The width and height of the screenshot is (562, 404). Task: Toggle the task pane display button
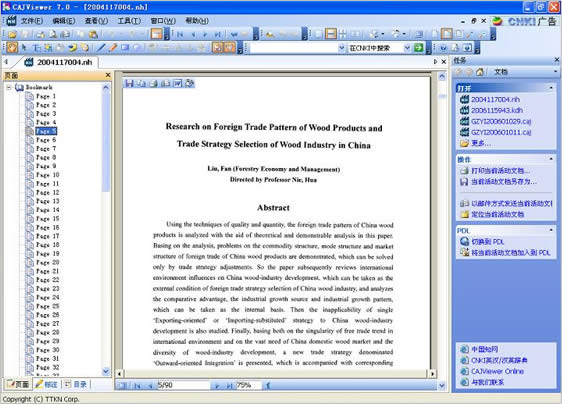coord(447,34)
